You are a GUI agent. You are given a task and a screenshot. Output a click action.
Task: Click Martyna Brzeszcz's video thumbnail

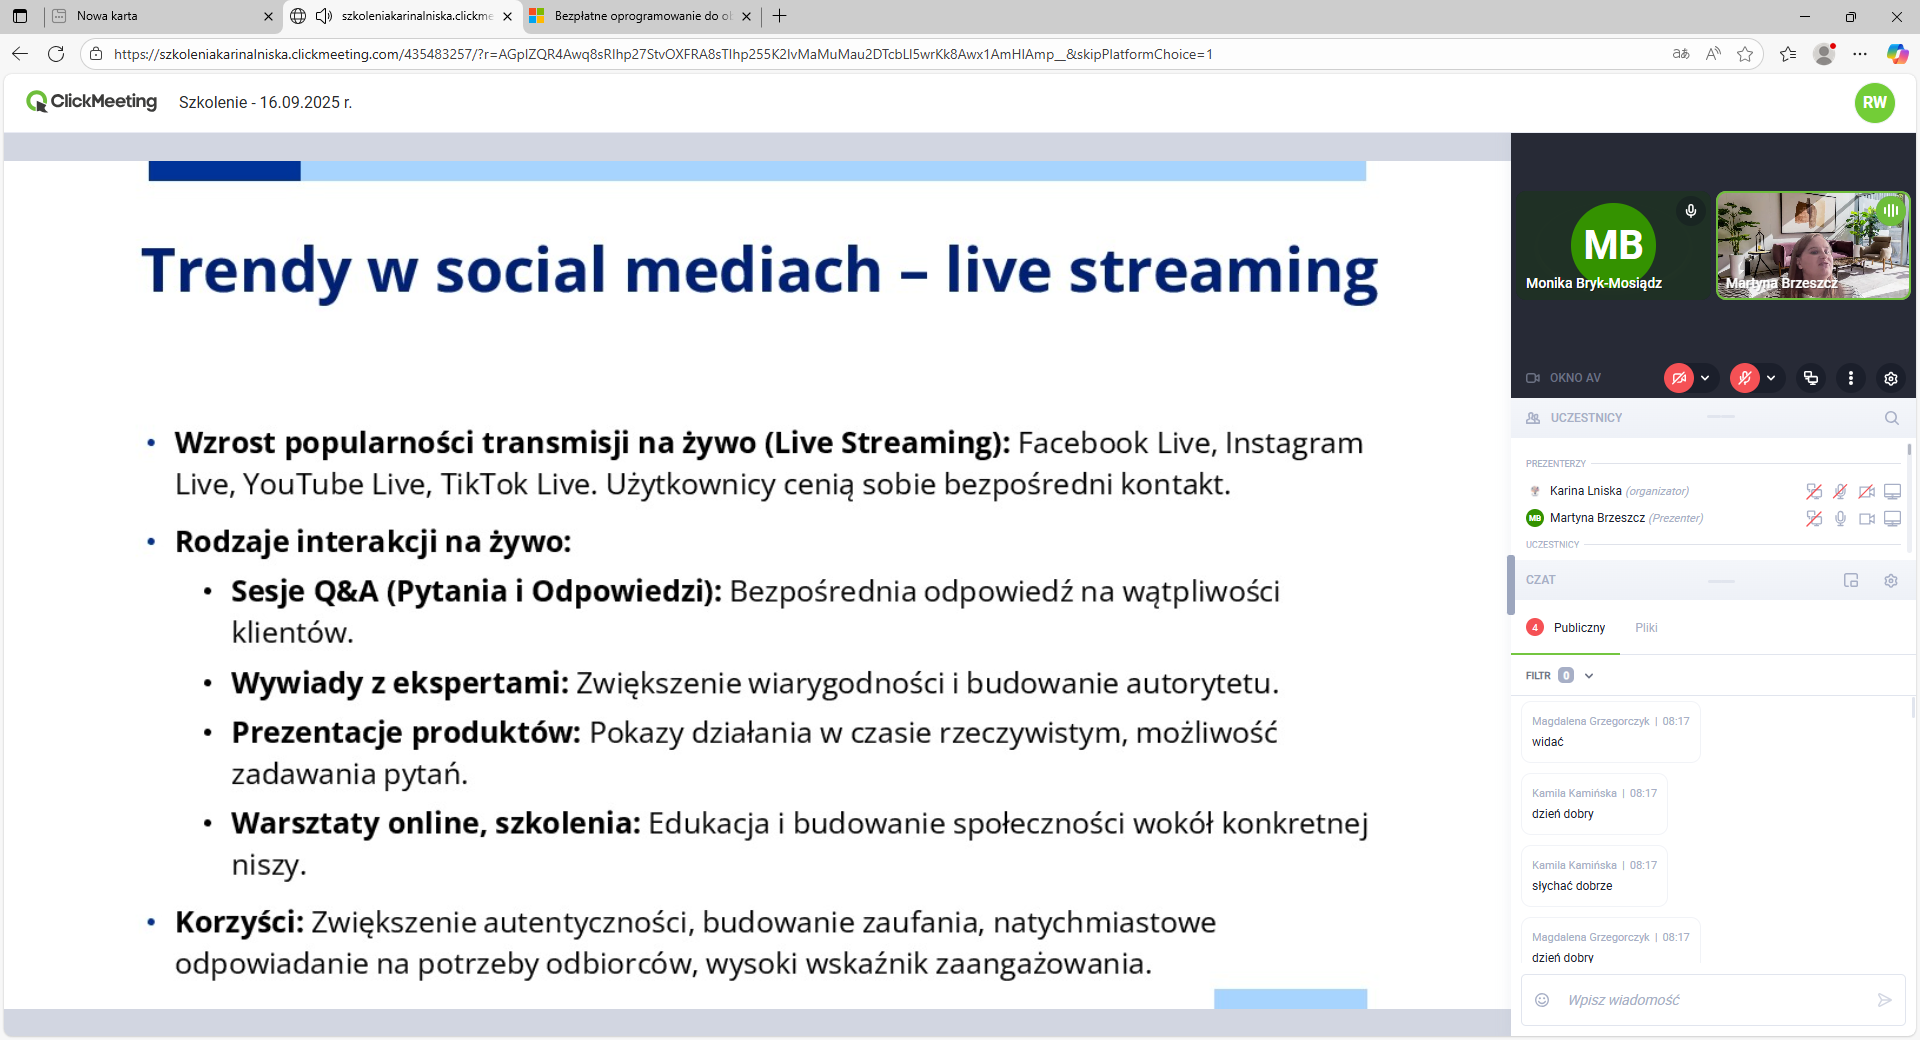click(x=1813, y=245)
